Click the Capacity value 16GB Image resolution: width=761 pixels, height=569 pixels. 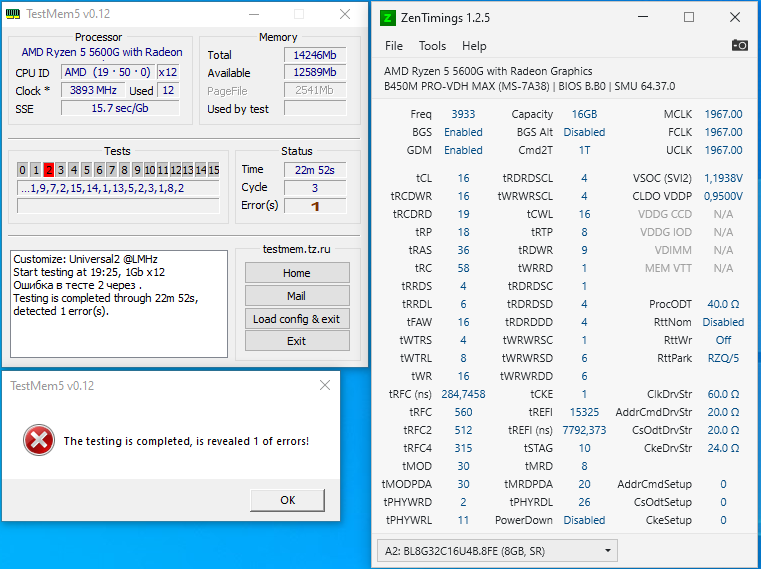click(x=584, y=114)
